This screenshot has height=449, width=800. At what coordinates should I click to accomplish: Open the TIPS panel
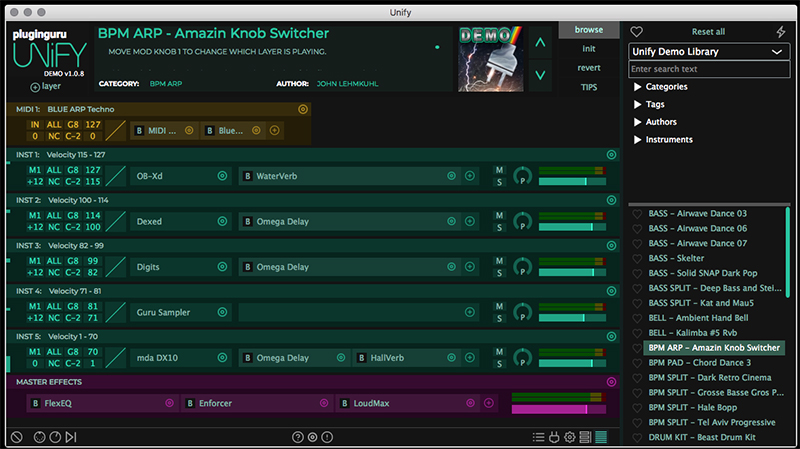pos(589,87)
